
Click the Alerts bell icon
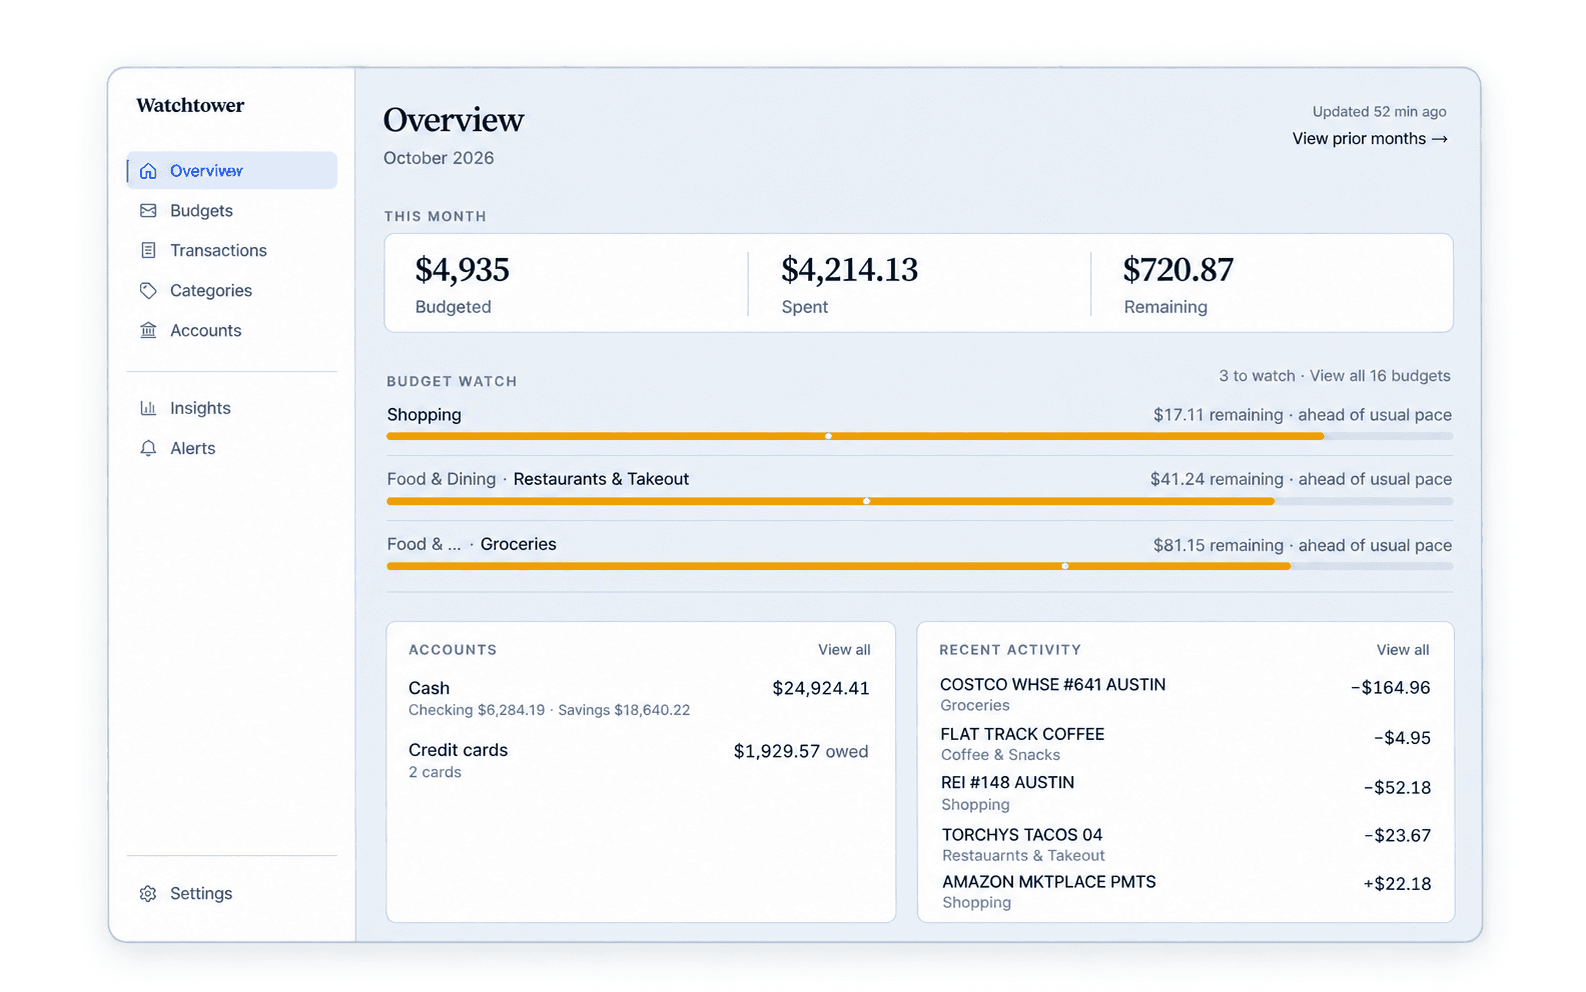(148, 448)
